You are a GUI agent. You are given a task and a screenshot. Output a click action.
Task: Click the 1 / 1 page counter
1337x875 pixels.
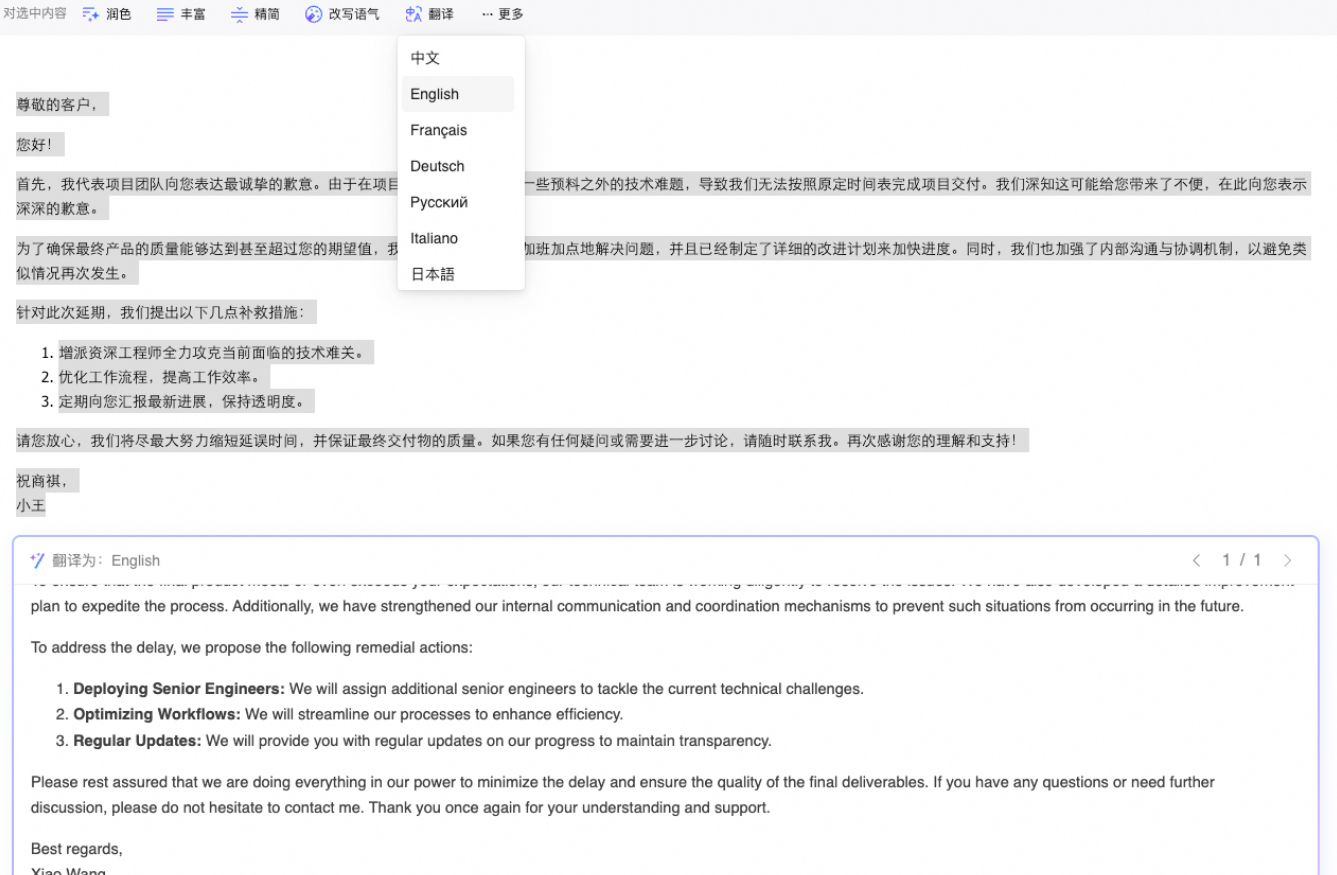coord(1242,560)
